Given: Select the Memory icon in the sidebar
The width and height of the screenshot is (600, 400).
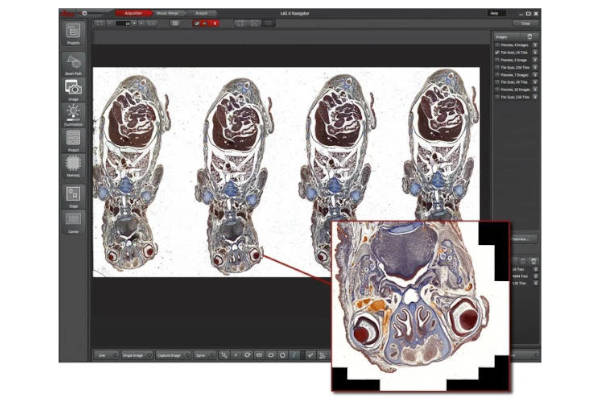Looking at the screenshot, I should coord(74,163).
